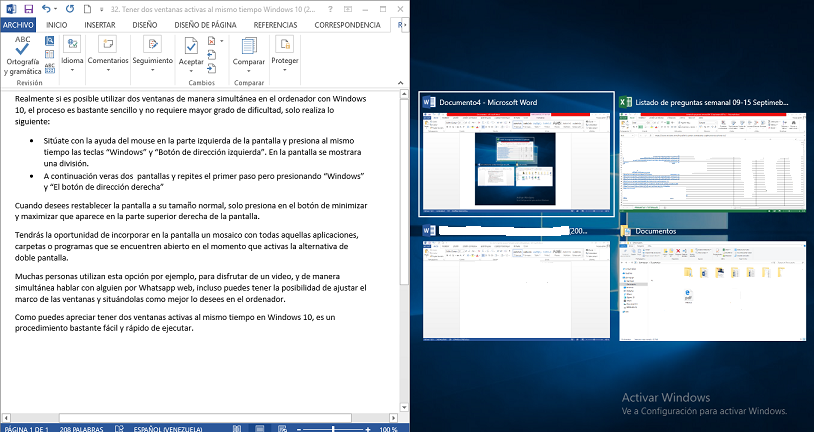The height and width of the screenshot is (432, 814).
Task: Click paragraph starting 'Como puedes apreciar'
Action: [x=175, y=322]
